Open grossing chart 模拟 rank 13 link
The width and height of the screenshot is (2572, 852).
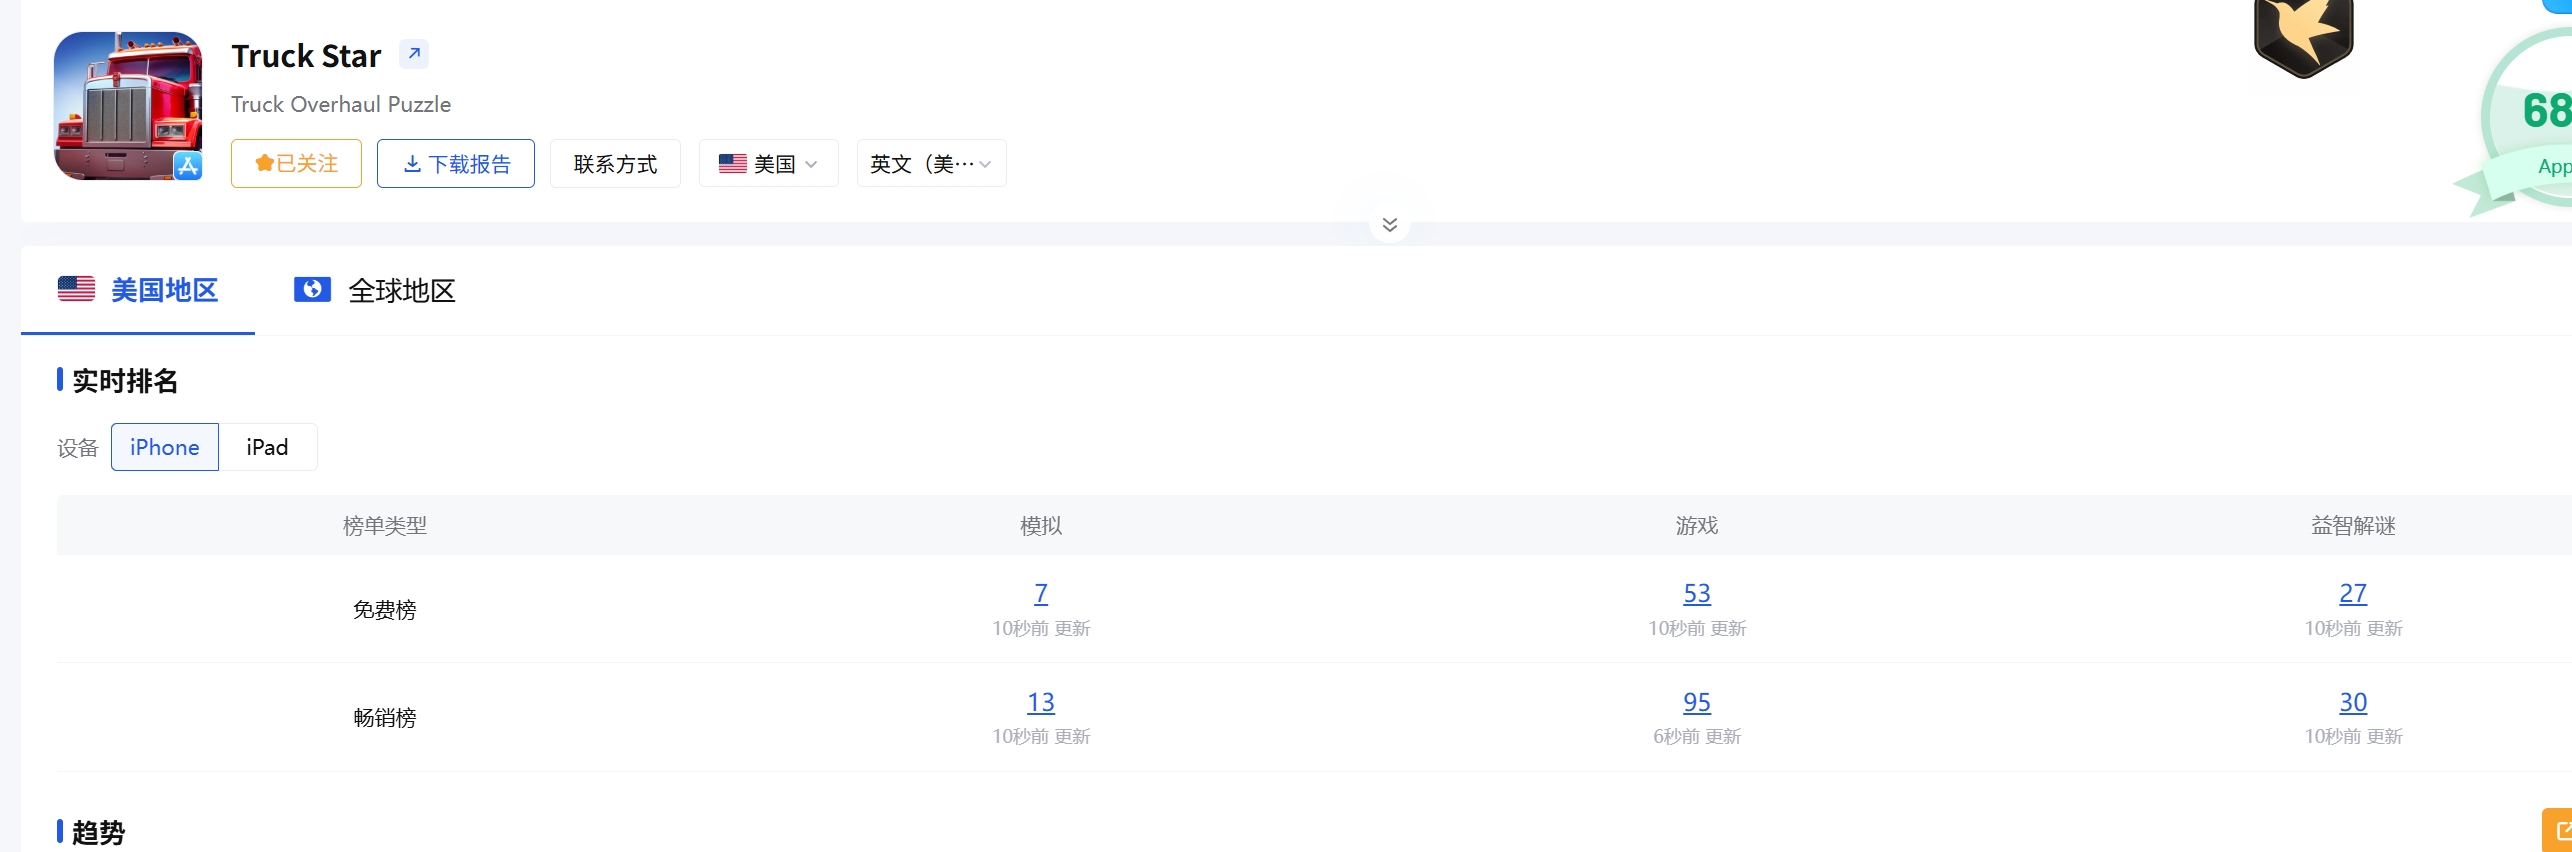(x=1041, y=702)
